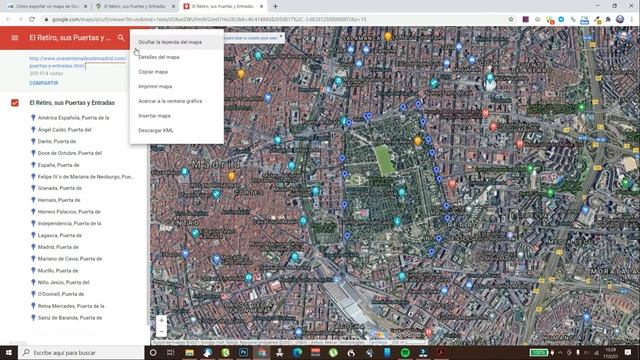Reload the page in Chrome
Screen dimensions: 640x360
point(32,19)
